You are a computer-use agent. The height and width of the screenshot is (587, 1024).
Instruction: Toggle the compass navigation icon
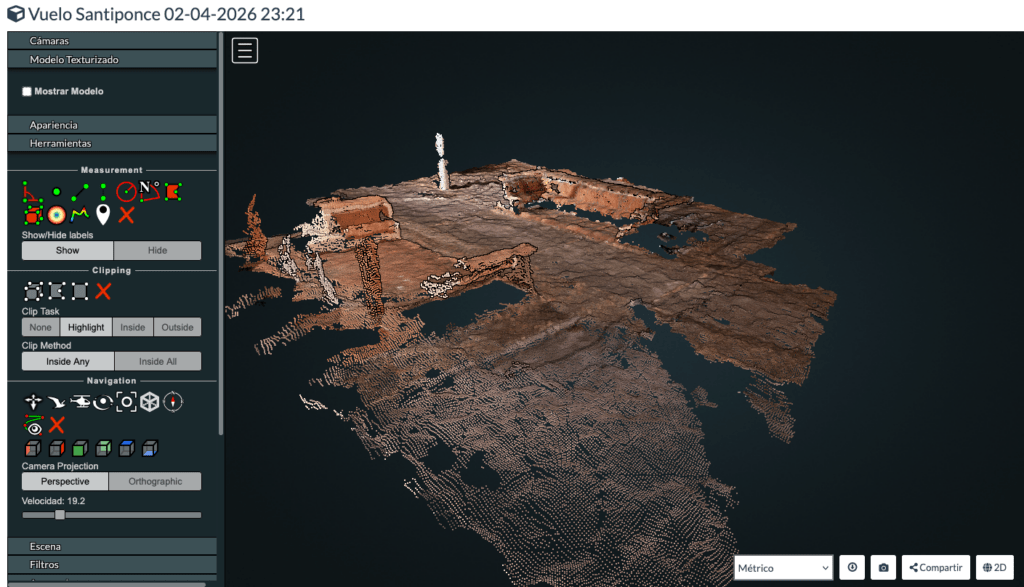click(x=173, y=402)
